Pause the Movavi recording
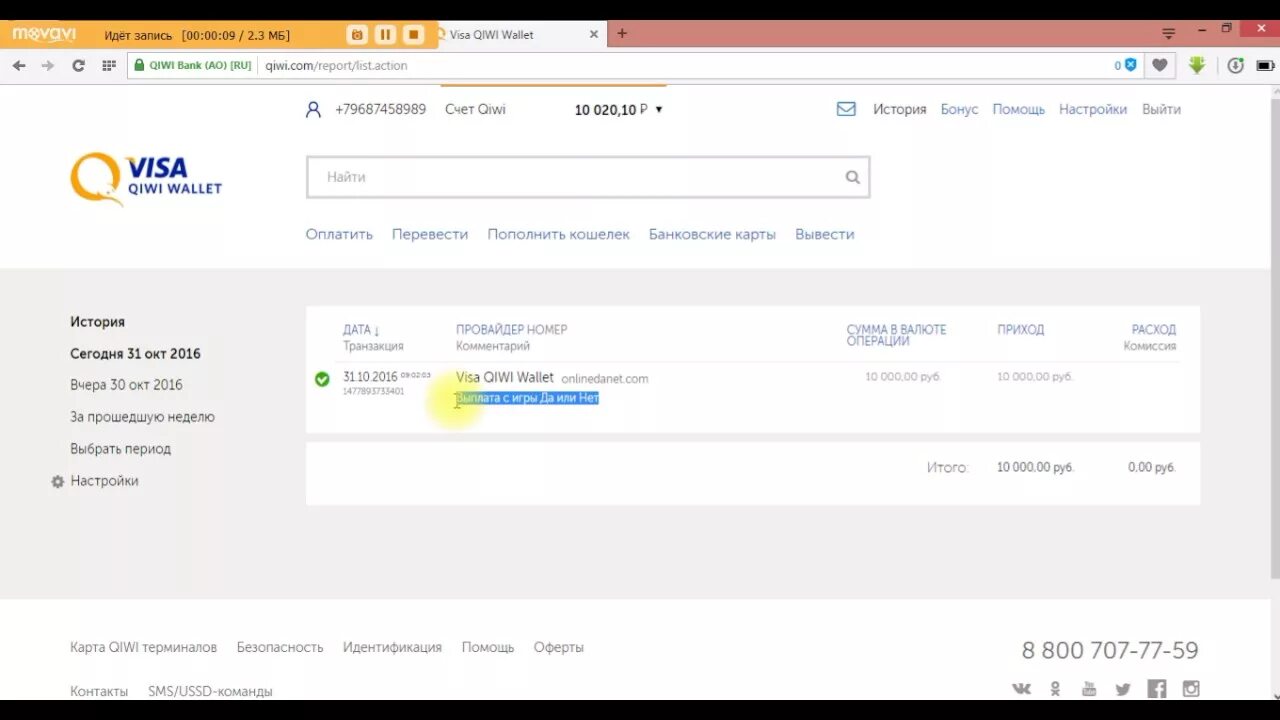Screen dimensions: 1280x720 (x=385, y=35)
